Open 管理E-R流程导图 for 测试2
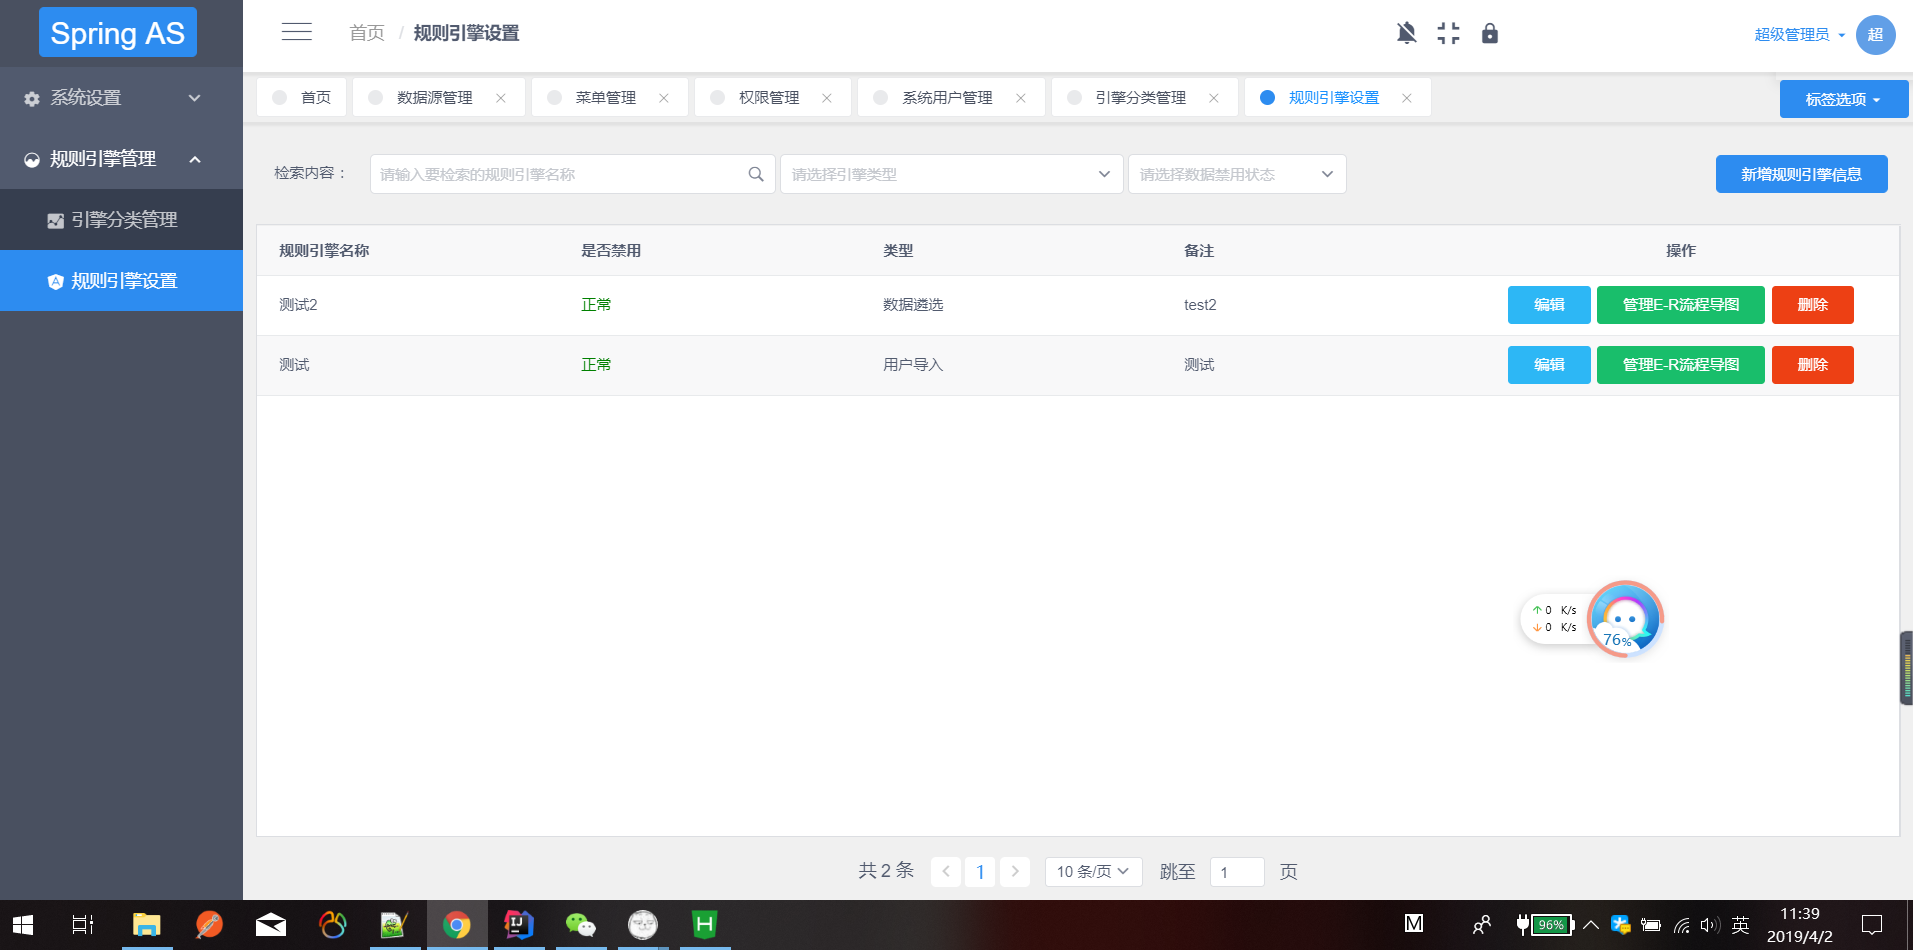Screen dimensions: 1913x950 [x=1680, y=304]
